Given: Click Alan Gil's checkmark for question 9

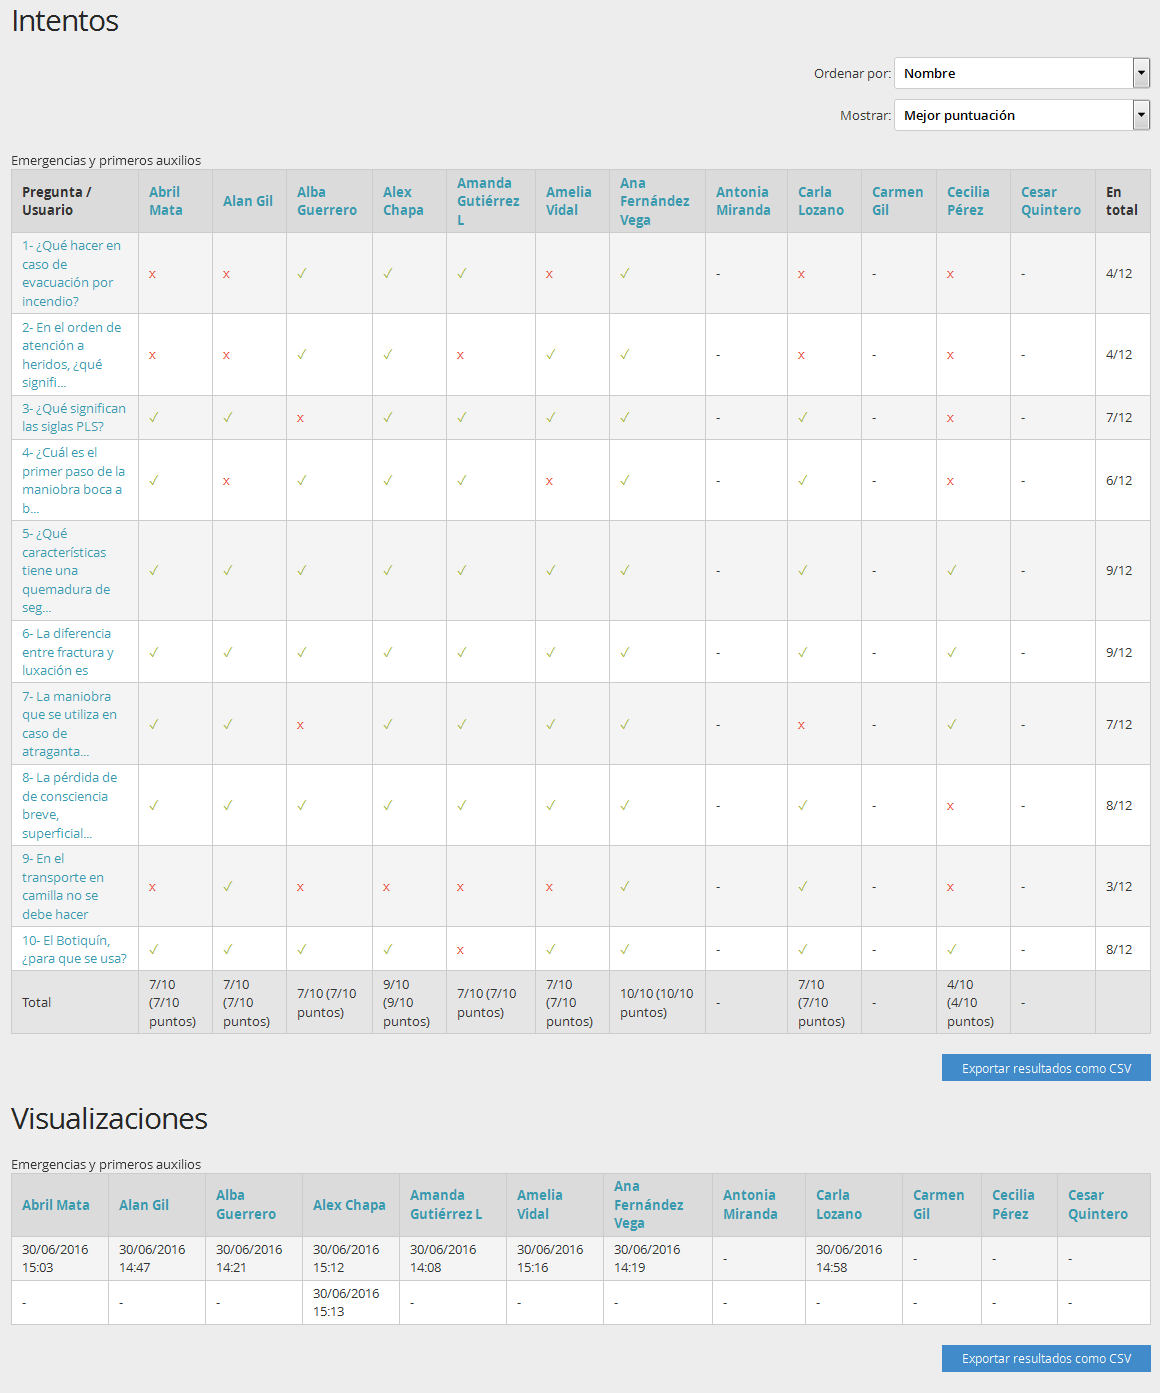Looking at the screenshot, I should 227,886.
